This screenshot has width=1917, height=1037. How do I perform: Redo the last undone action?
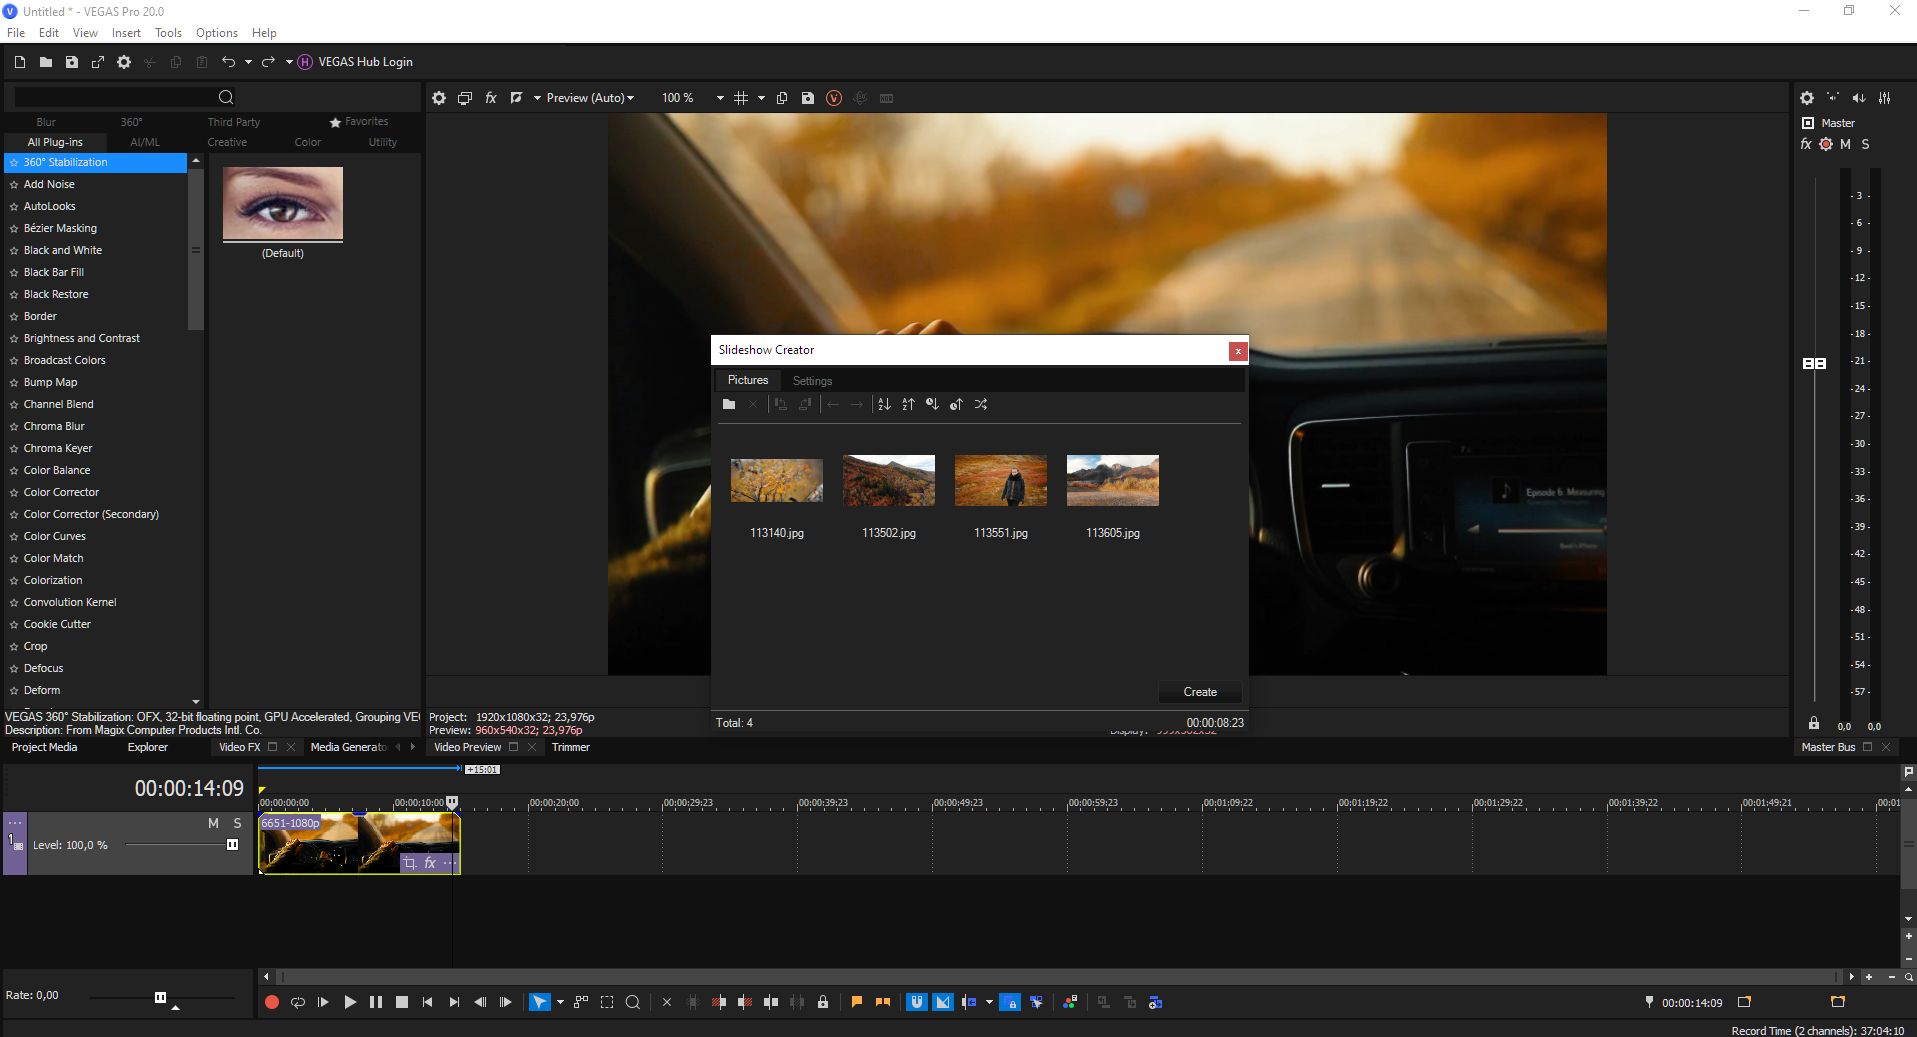(x=268, y=62)
